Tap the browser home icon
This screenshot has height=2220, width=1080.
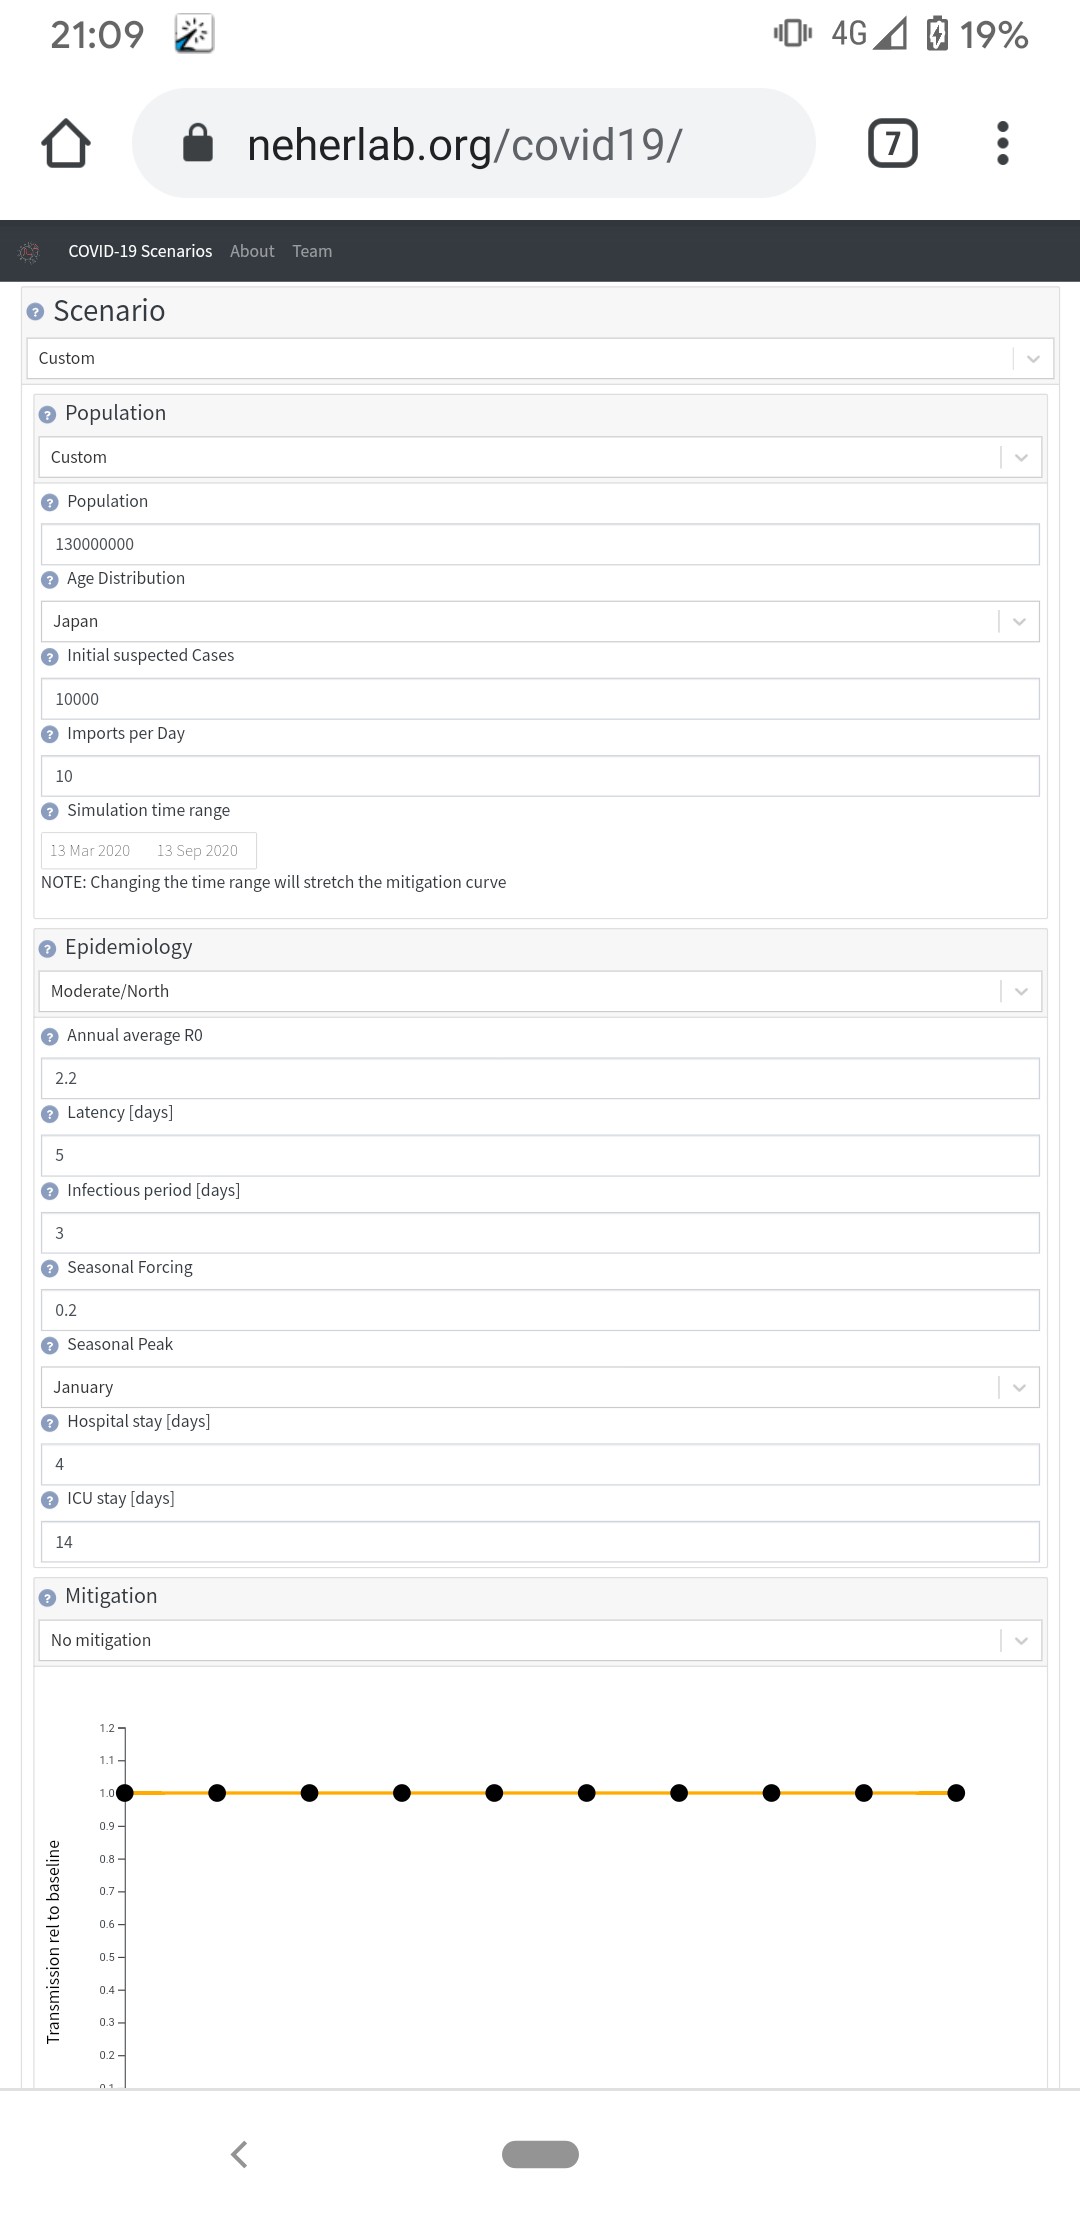pyautogui.click(x=66, y=144)
